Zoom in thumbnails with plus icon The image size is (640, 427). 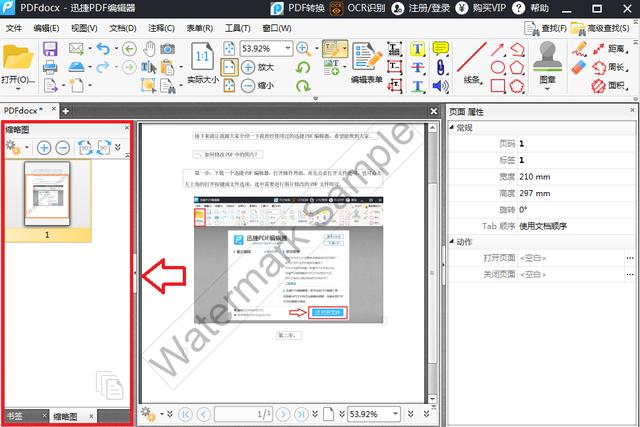44,147
